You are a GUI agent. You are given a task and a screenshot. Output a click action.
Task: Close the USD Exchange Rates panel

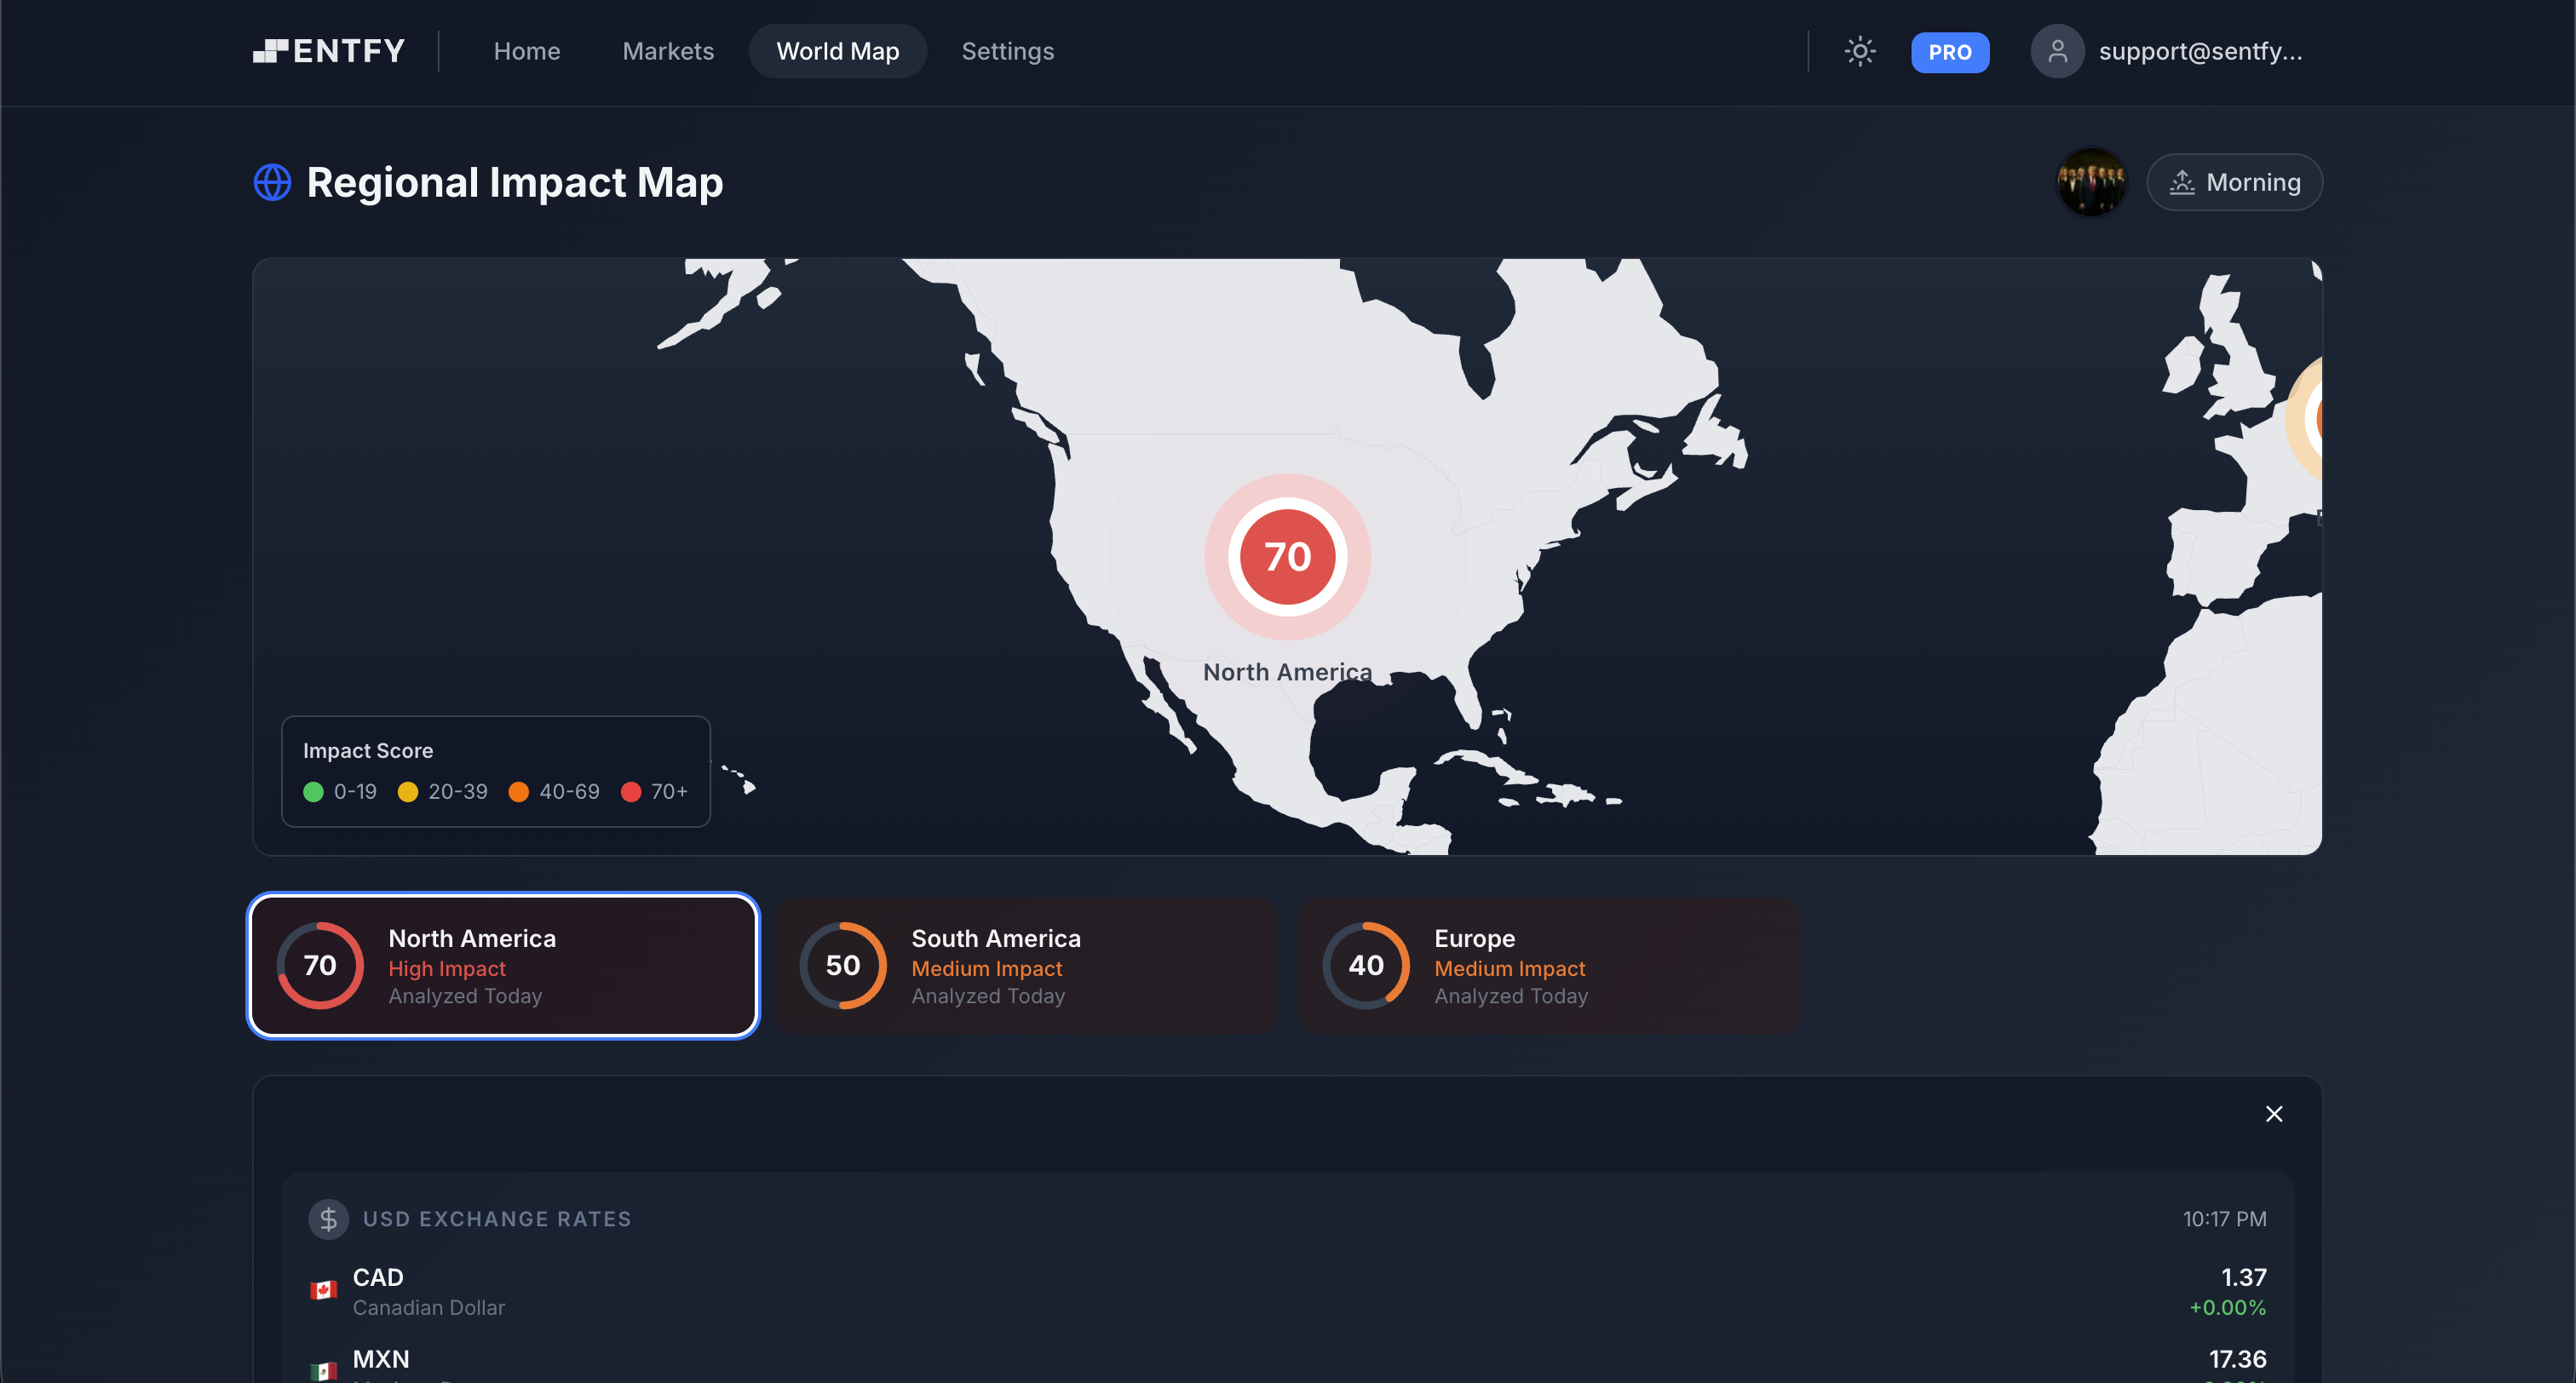[2274, 1113]
